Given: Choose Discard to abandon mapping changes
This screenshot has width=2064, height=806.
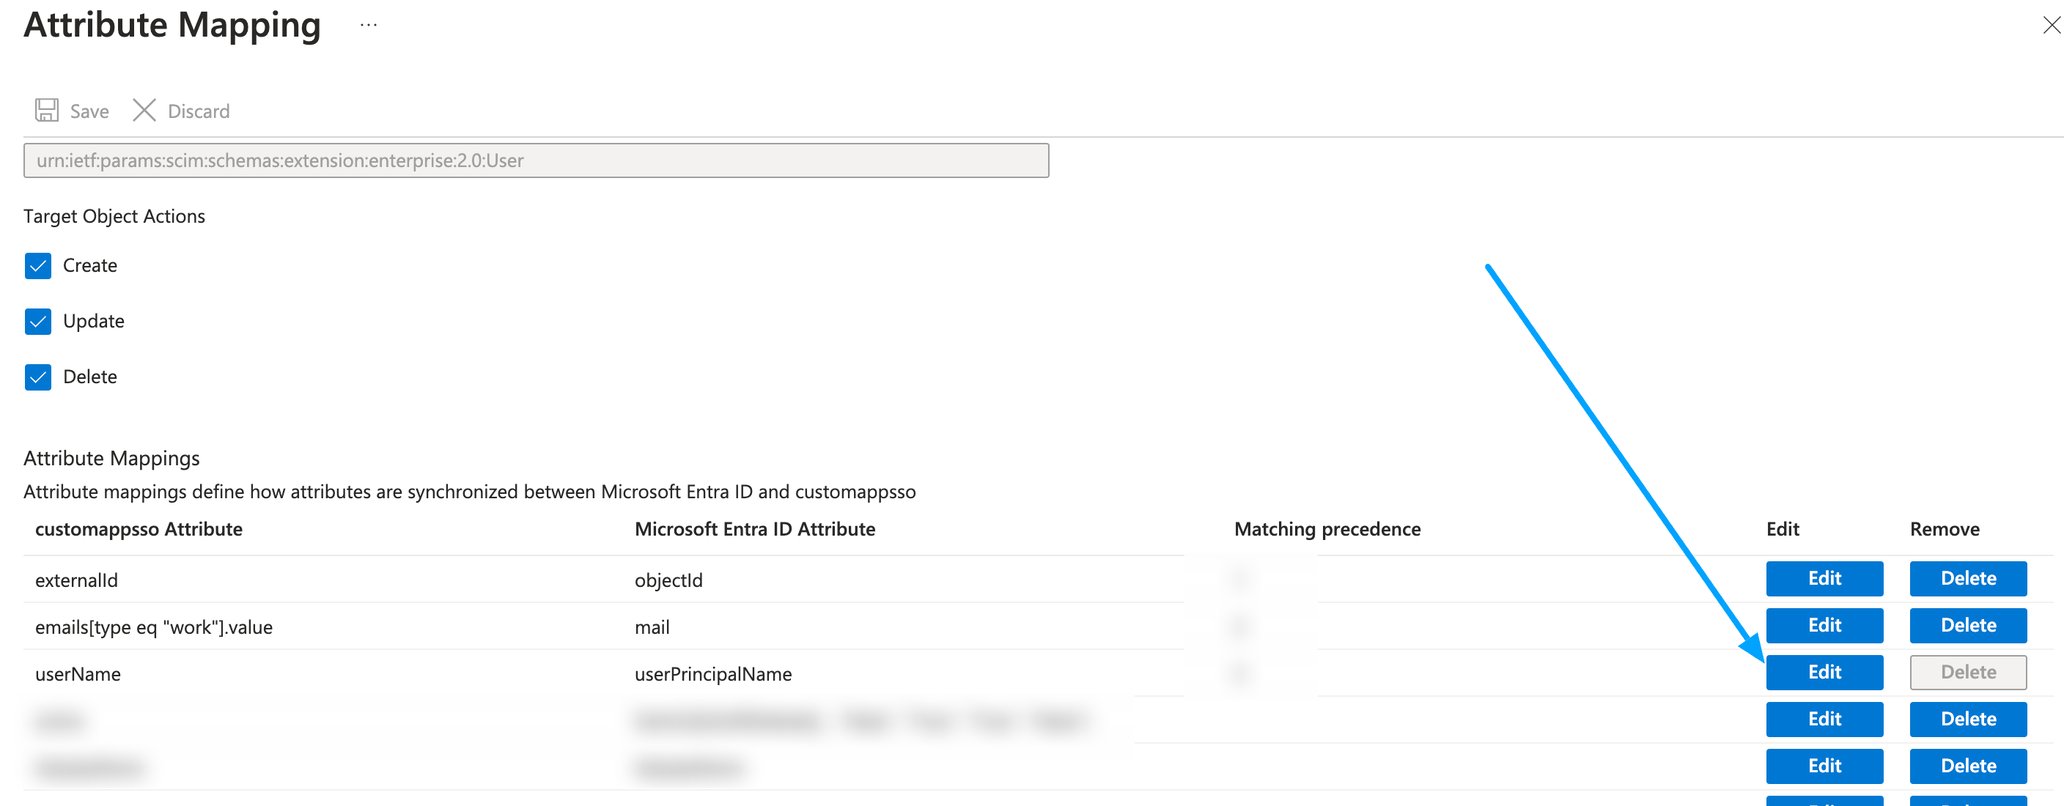Looking at the screenshot, I should 198,110.
